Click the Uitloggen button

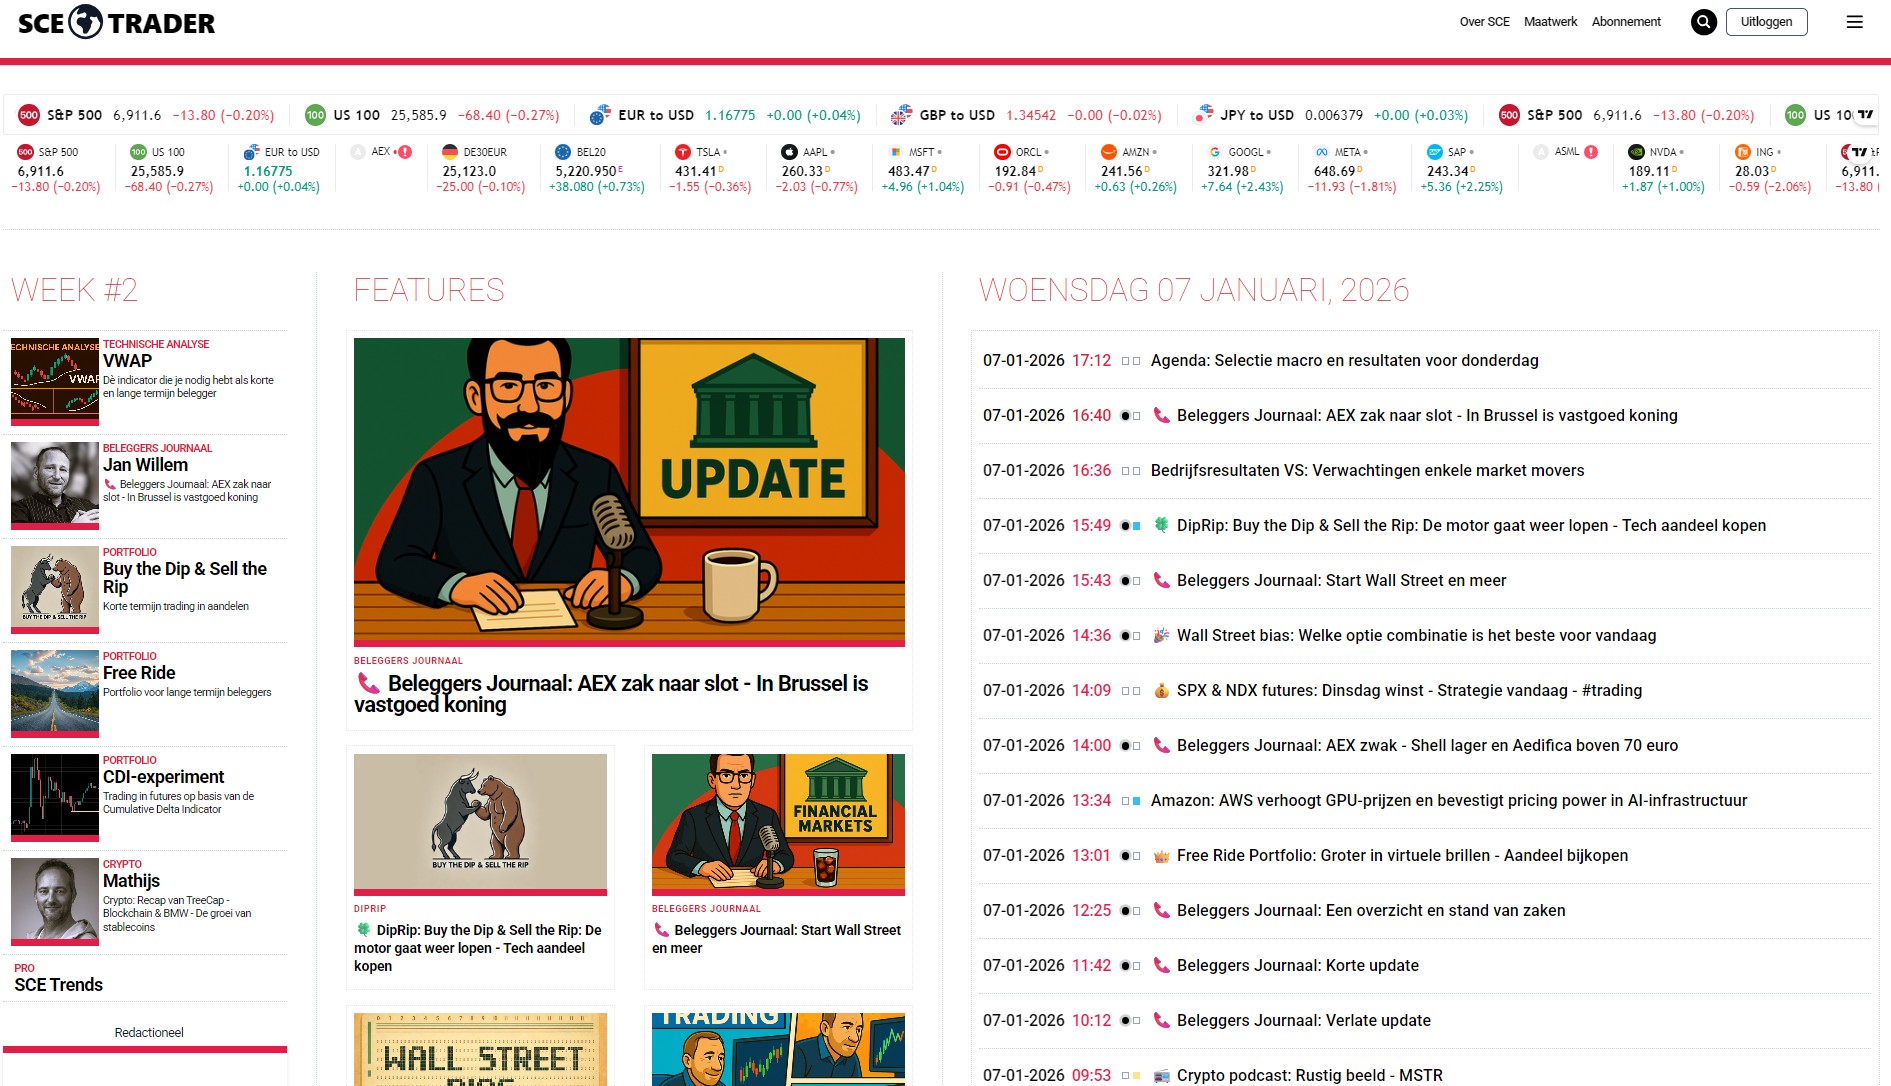[x=1766, y=22]
